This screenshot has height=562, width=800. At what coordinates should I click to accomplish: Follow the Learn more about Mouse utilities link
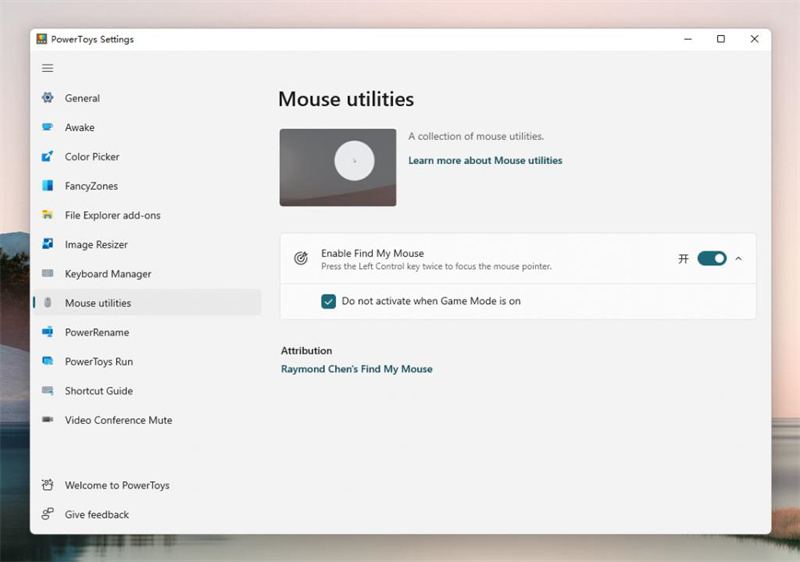tap(485, 160)
